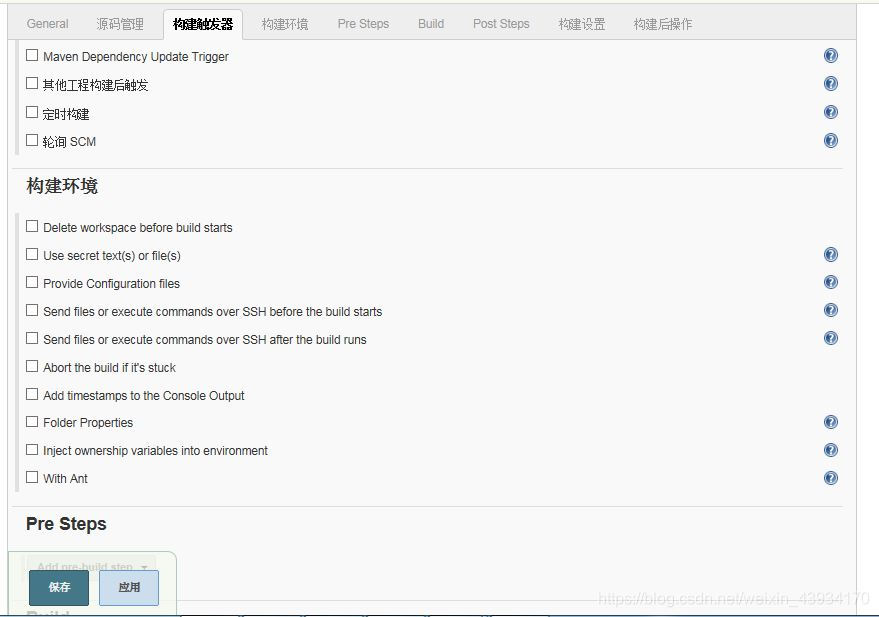Select the 构建触发器 tab
Viewport: 879px width, 617px height.
click(203, 24)
